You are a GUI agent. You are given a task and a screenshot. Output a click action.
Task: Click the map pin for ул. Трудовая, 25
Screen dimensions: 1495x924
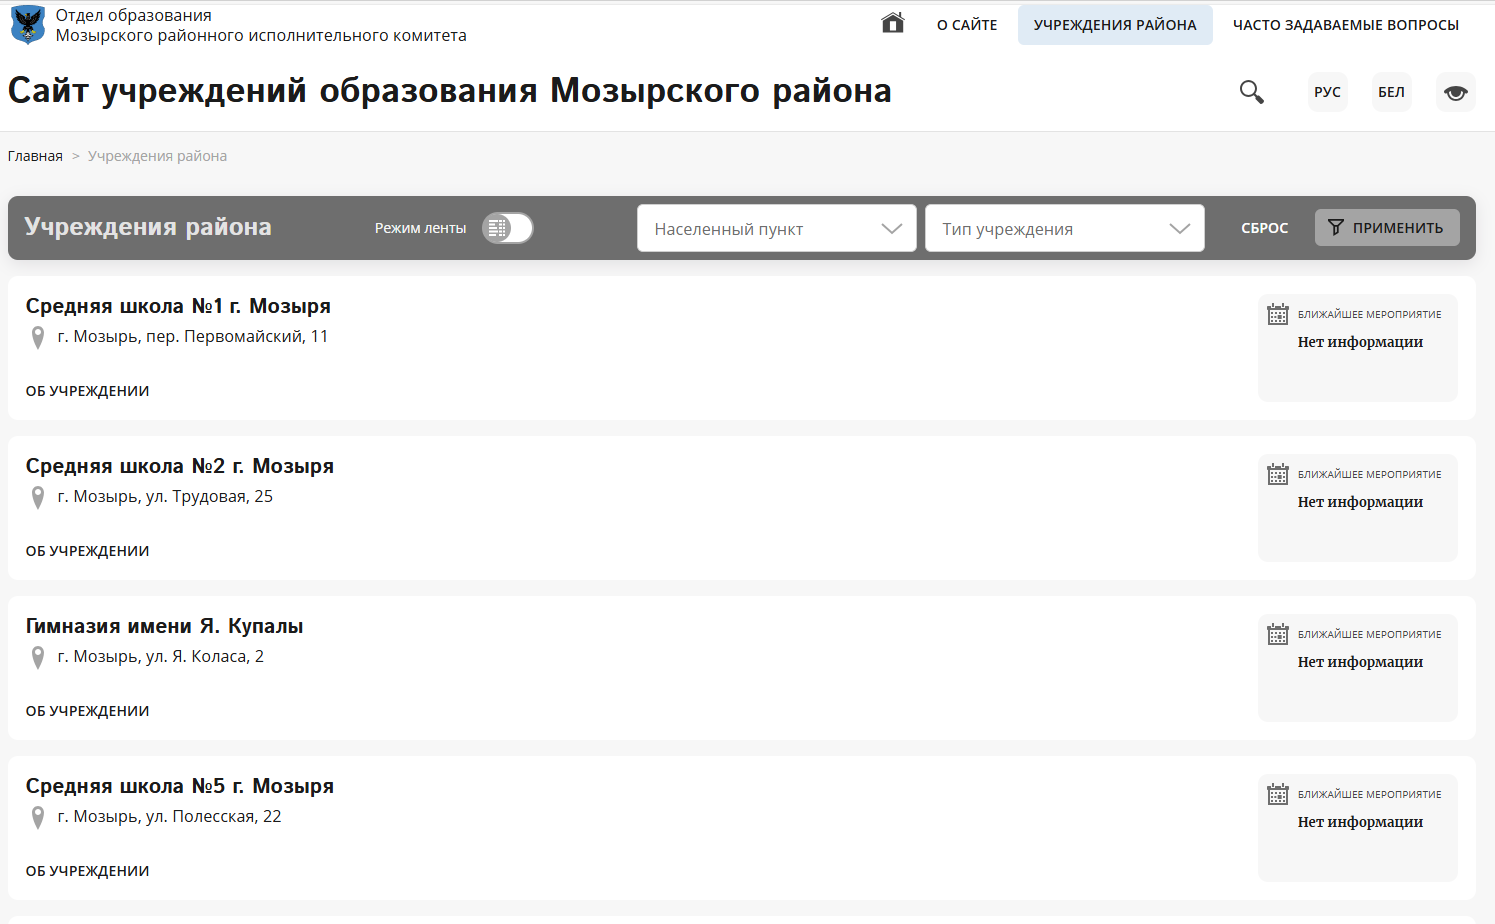38,498
